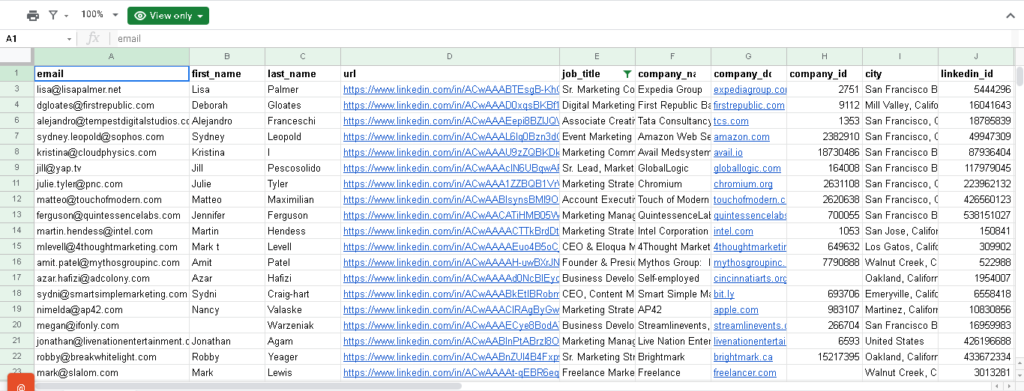Click the View only button
The height and width of the screenshot is (391, 1024).
(168, 15)
